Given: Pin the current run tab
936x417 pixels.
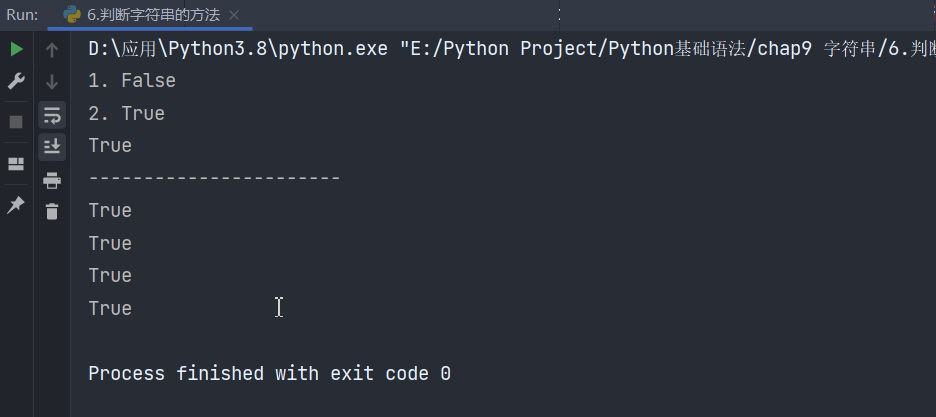Looking at the screenshot, I should click(16, 205).
